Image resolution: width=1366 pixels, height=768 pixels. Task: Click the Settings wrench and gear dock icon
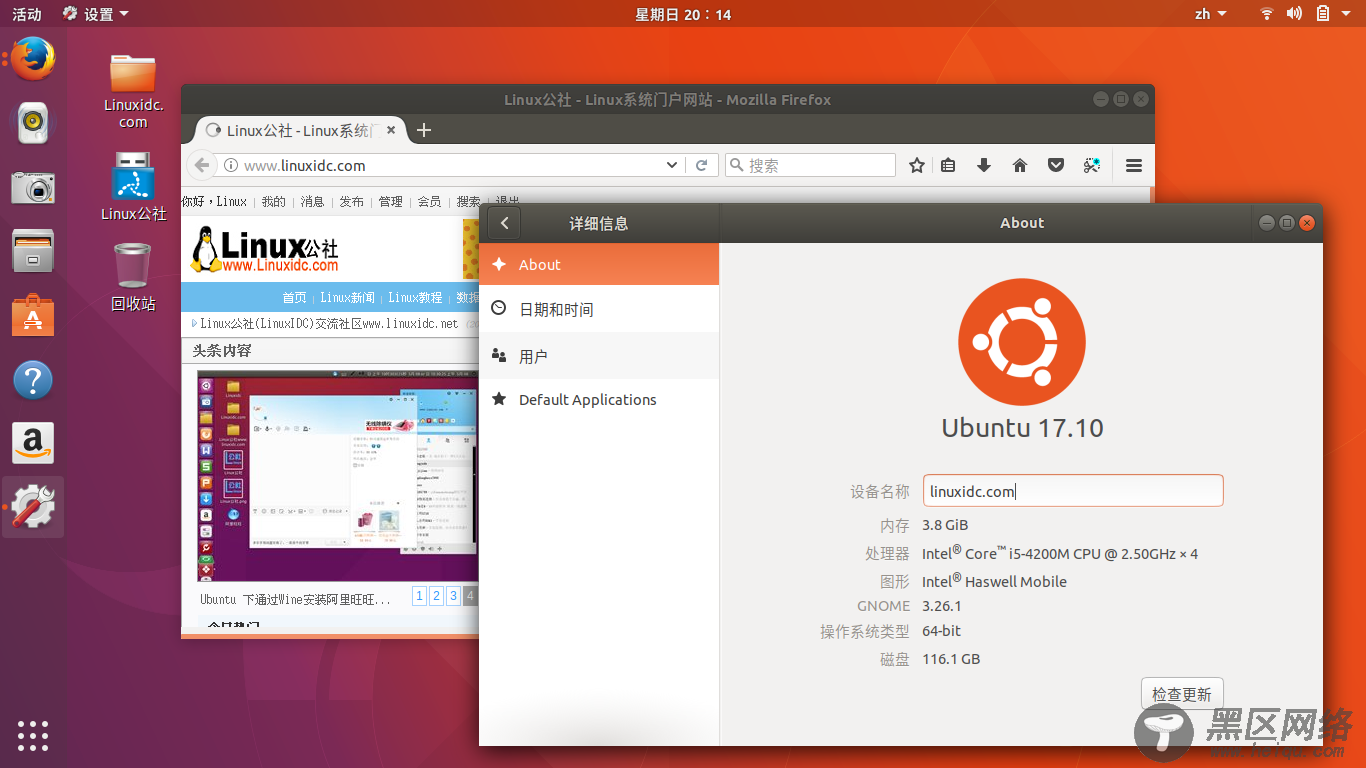click(33, 507)
